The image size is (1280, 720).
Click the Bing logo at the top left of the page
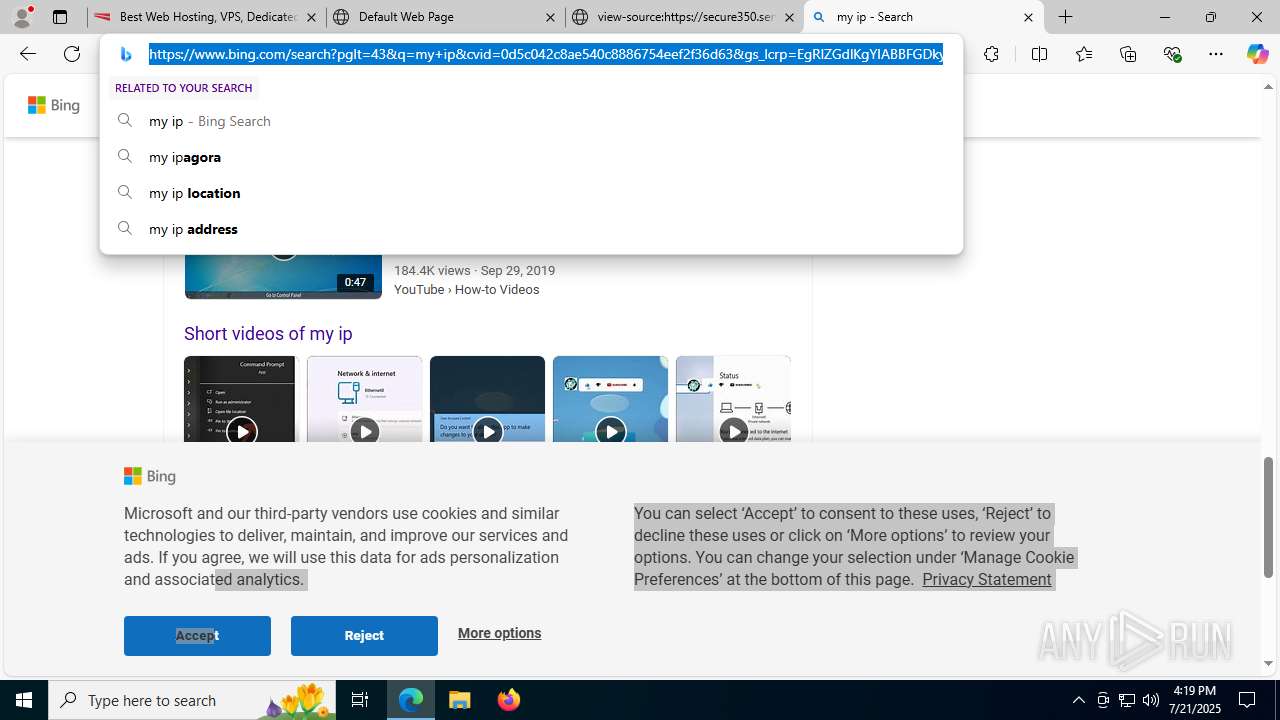(54, 105)
